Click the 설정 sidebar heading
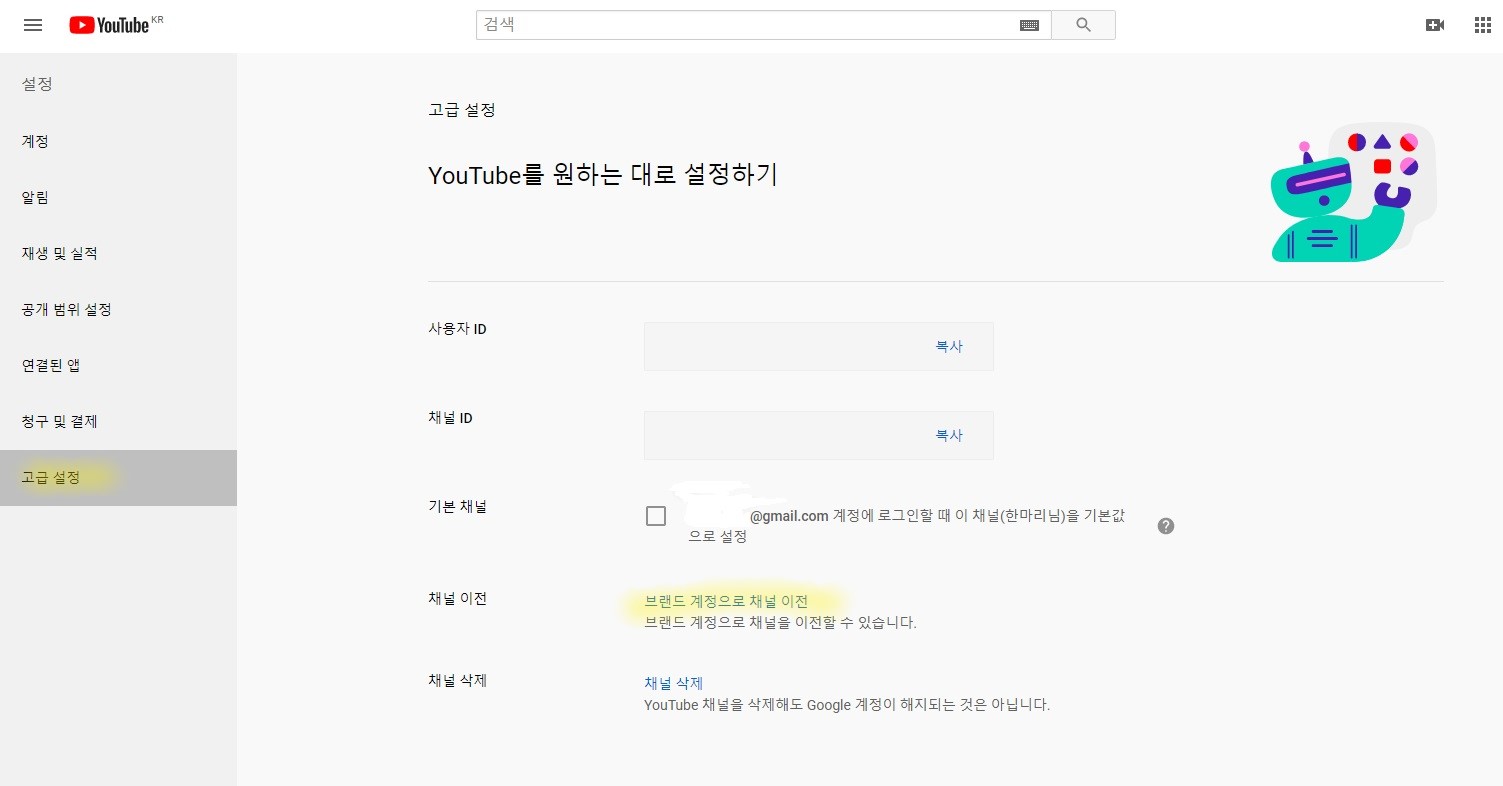This screenshot has height=786, width=1503. (x=37, y=85)
